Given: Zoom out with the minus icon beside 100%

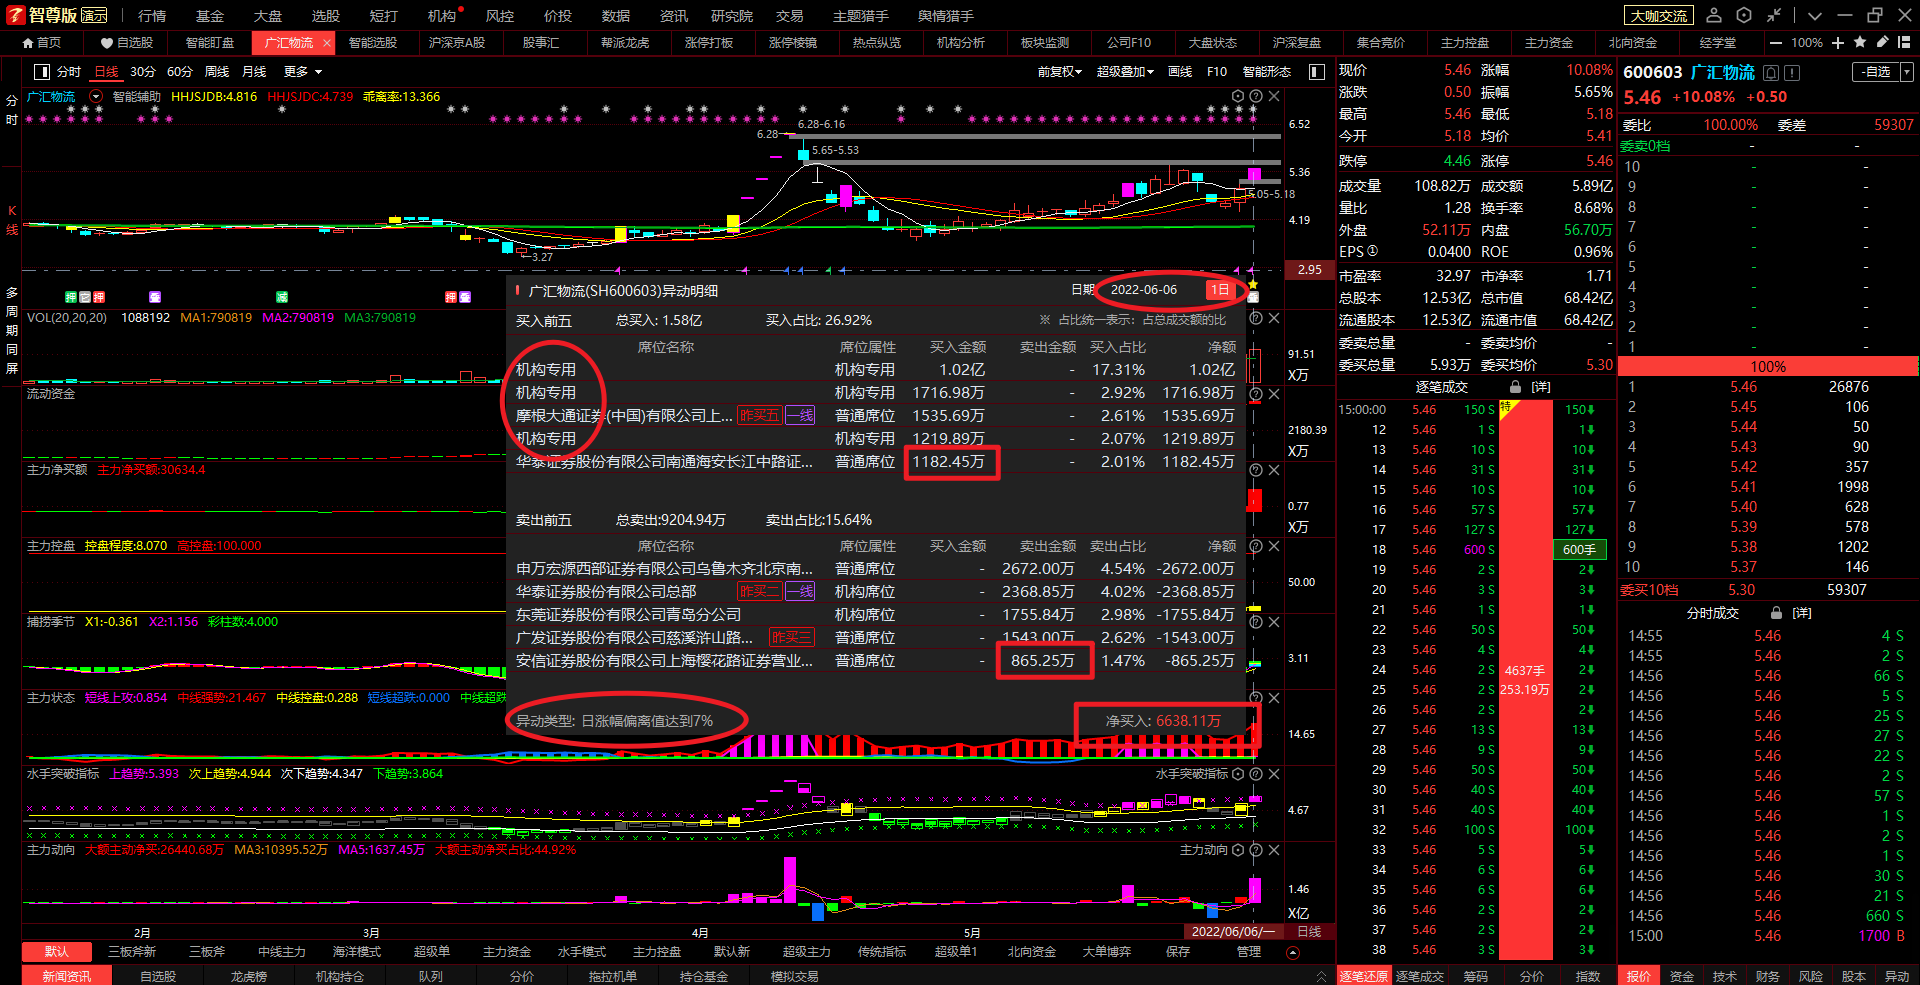Looking at the screenshot, I should pos(1776,43).
